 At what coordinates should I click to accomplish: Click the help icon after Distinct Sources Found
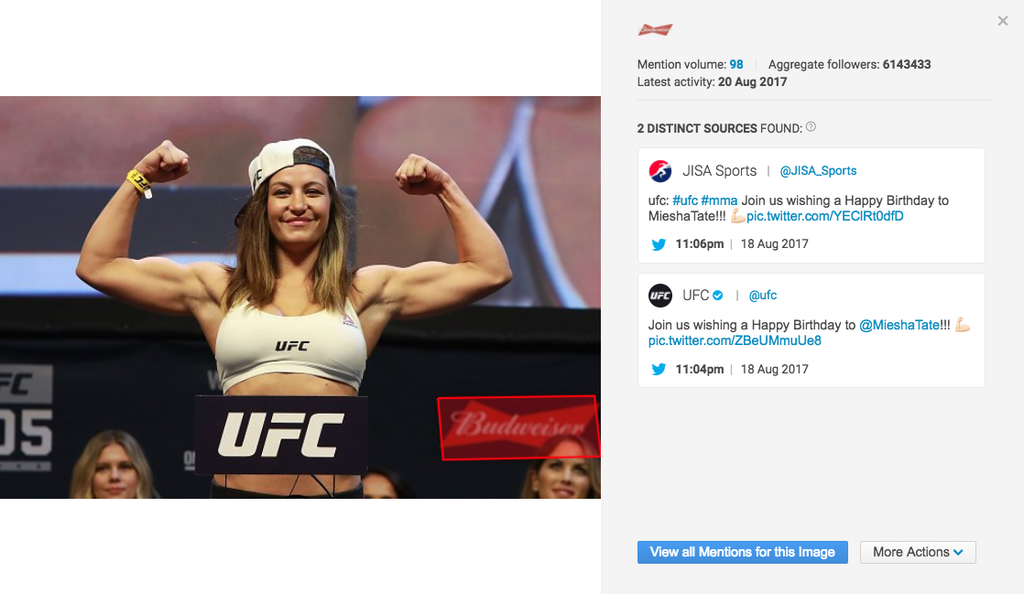tap(811, 127)
